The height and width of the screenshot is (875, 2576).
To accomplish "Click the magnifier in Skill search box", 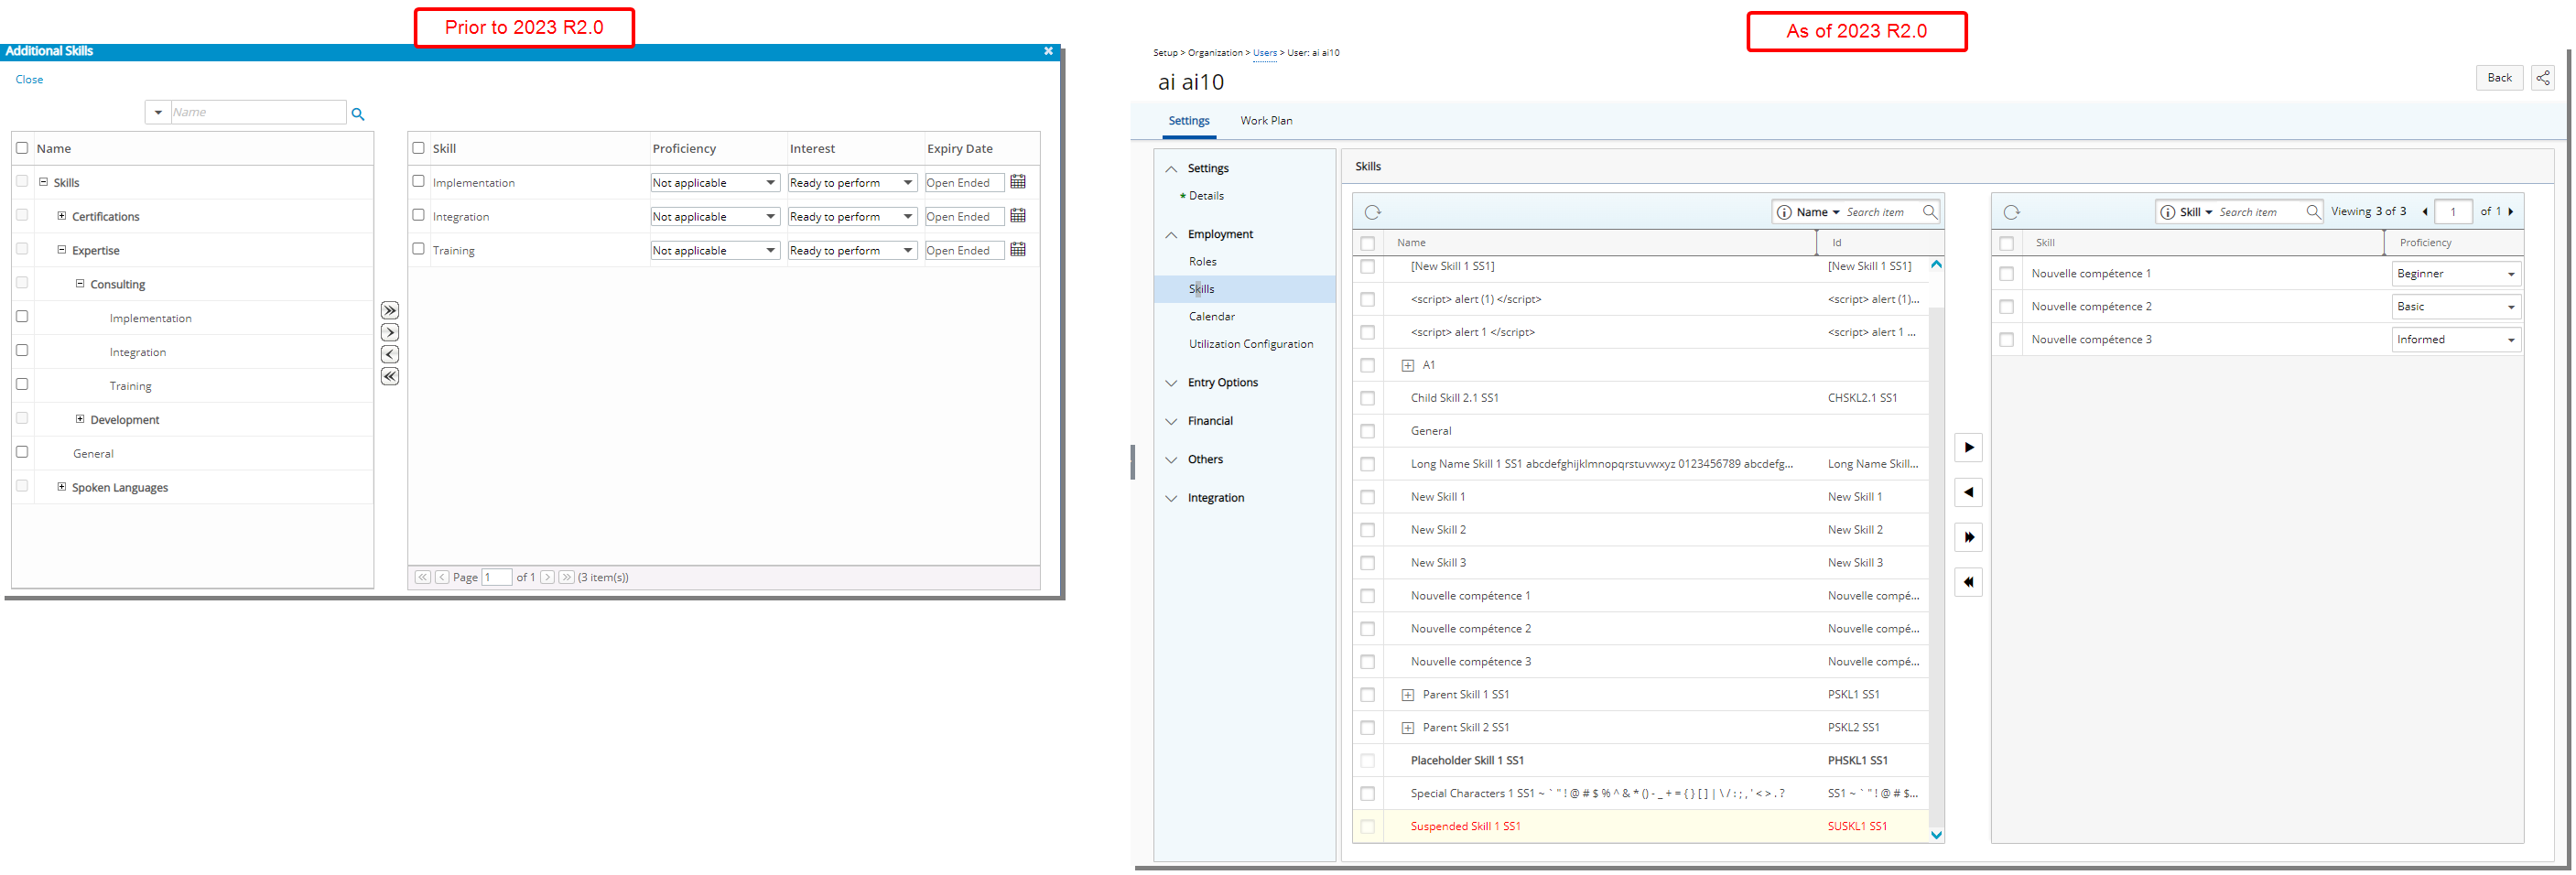I will coord(2313,212).
